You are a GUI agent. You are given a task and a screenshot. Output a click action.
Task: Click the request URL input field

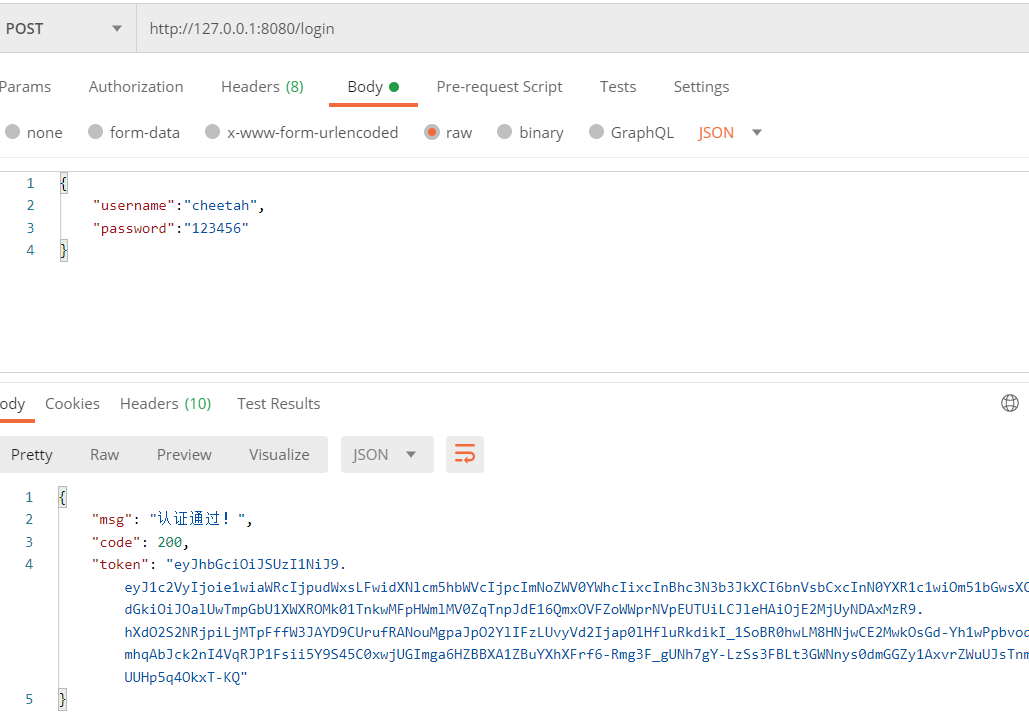(x=580, y=29)
